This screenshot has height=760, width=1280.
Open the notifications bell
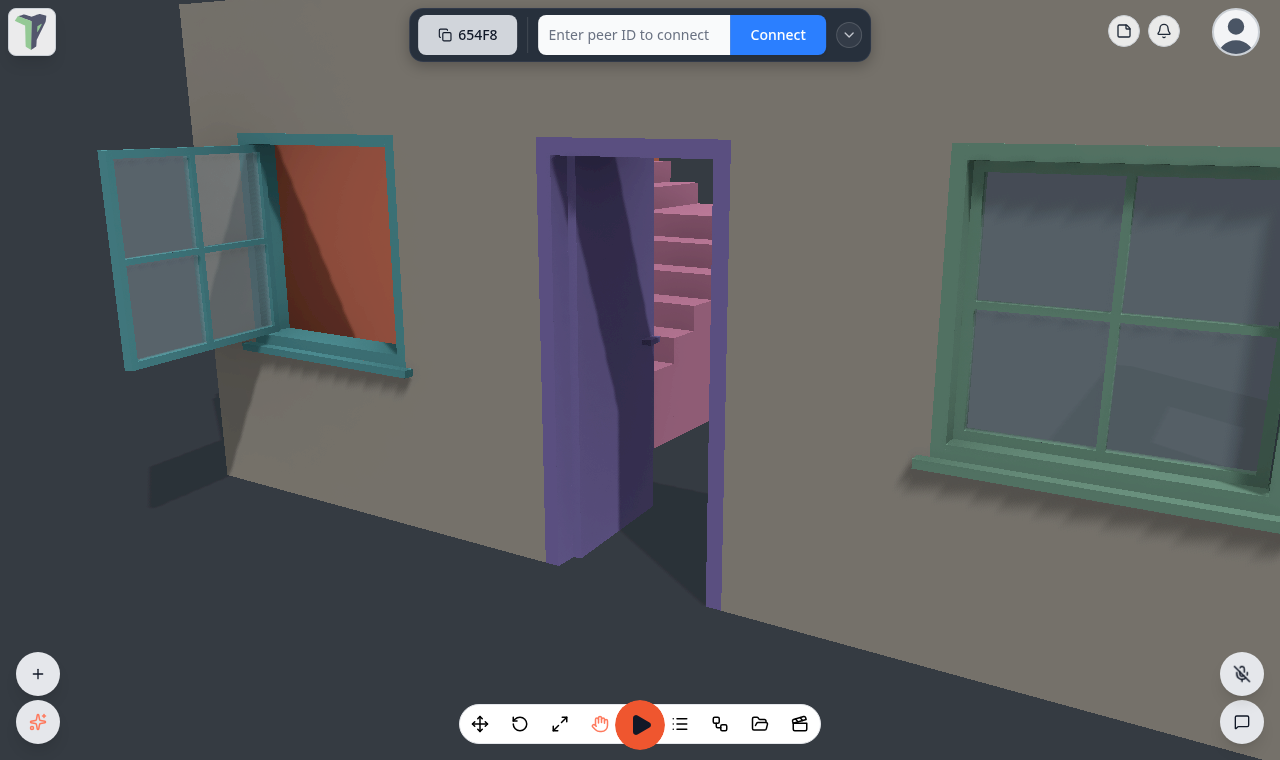coord(1164,31)
